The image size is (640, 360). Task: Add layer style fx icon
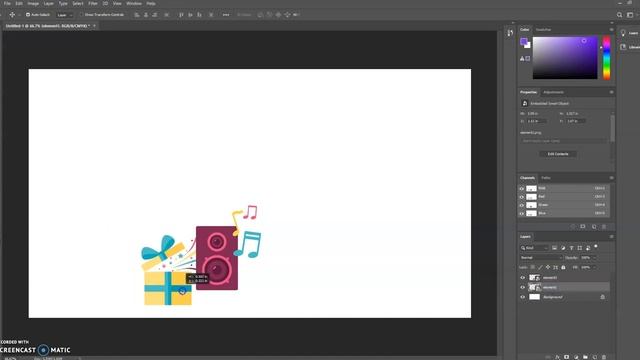[557, 357]
